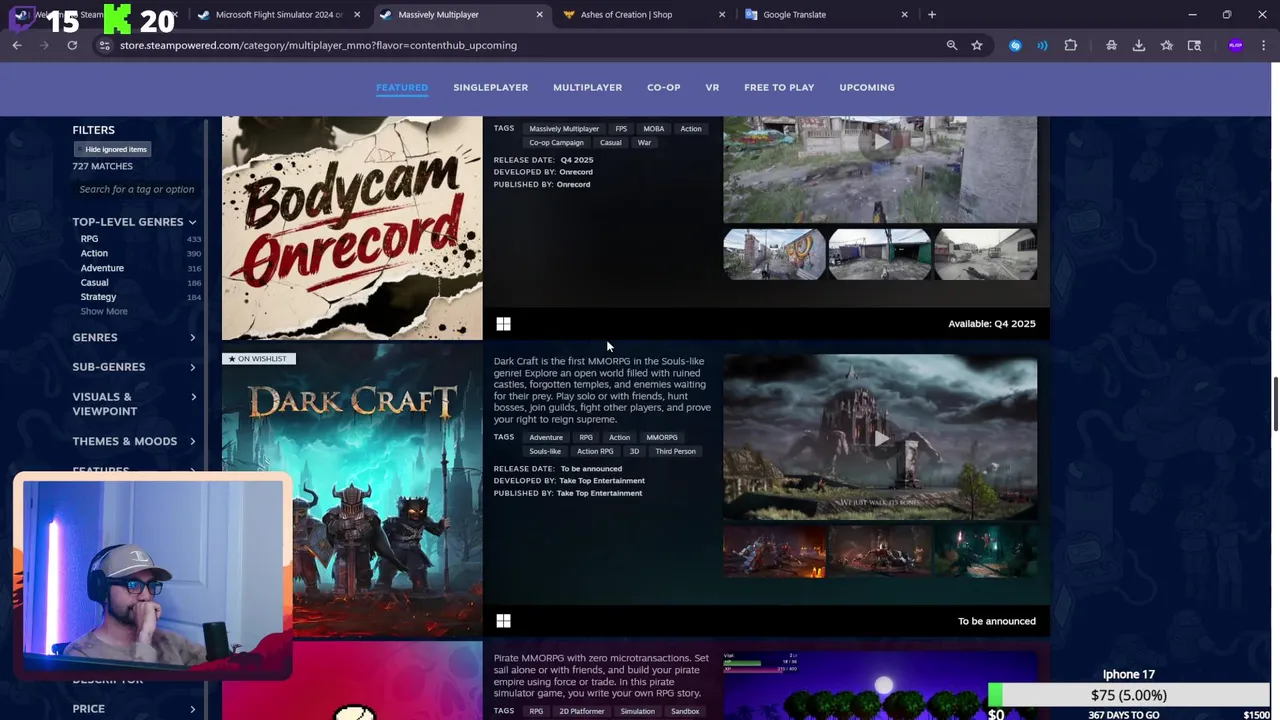The height and width of the screenshot is (720, 1280).
Task: Open Dark Craft game capsule image
Action: click(x=352, y=492)
